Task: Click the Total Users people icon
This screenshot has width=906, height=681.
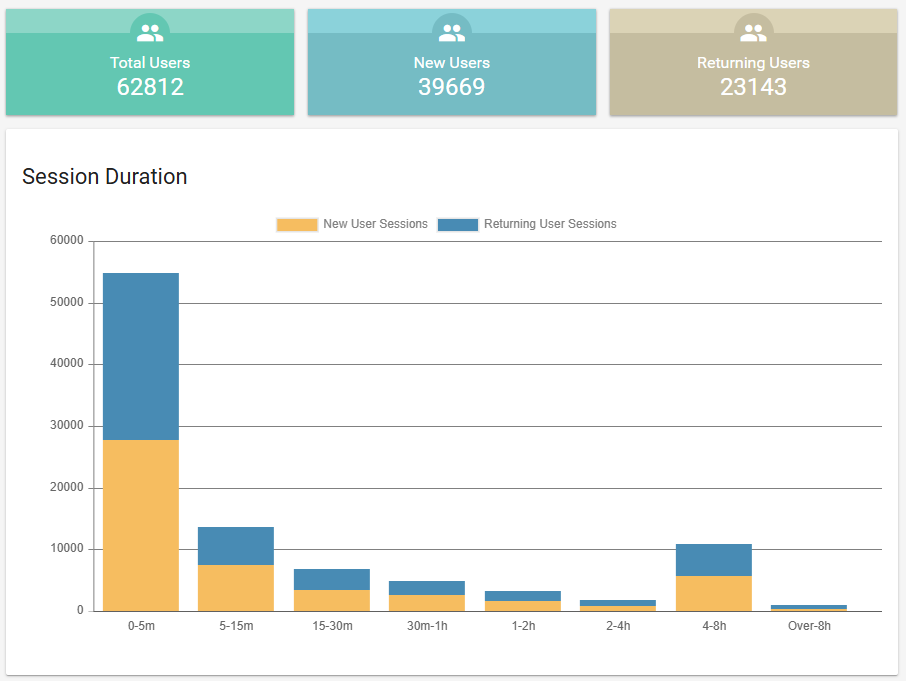Action: coord(150,33)
